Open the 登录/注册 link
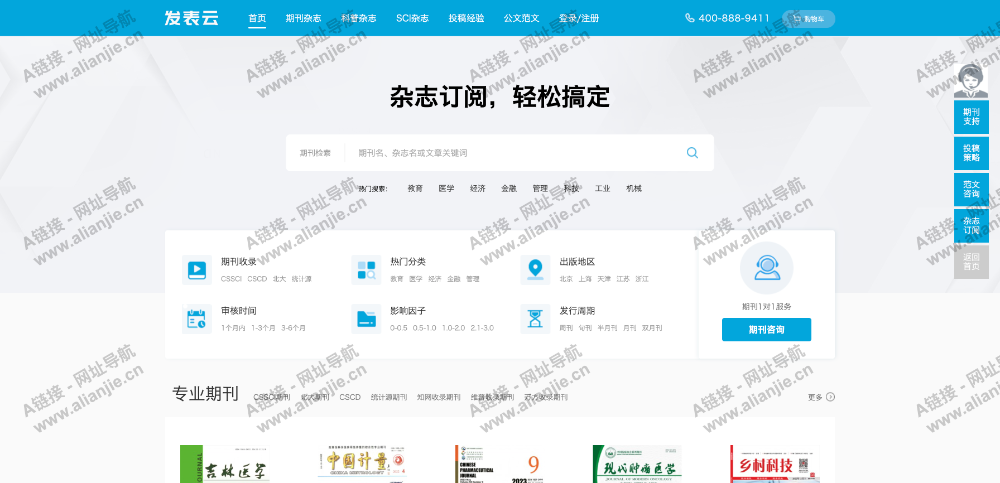Viewport: 1000px width, 483px height. (x=579, y=18)
